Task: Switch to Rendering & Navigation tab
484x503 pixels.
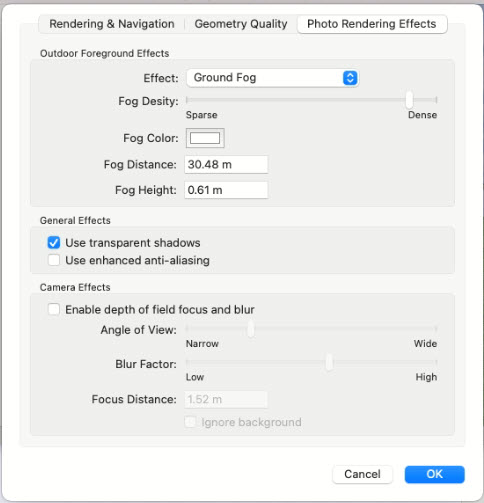Action: tap(112, 24)
